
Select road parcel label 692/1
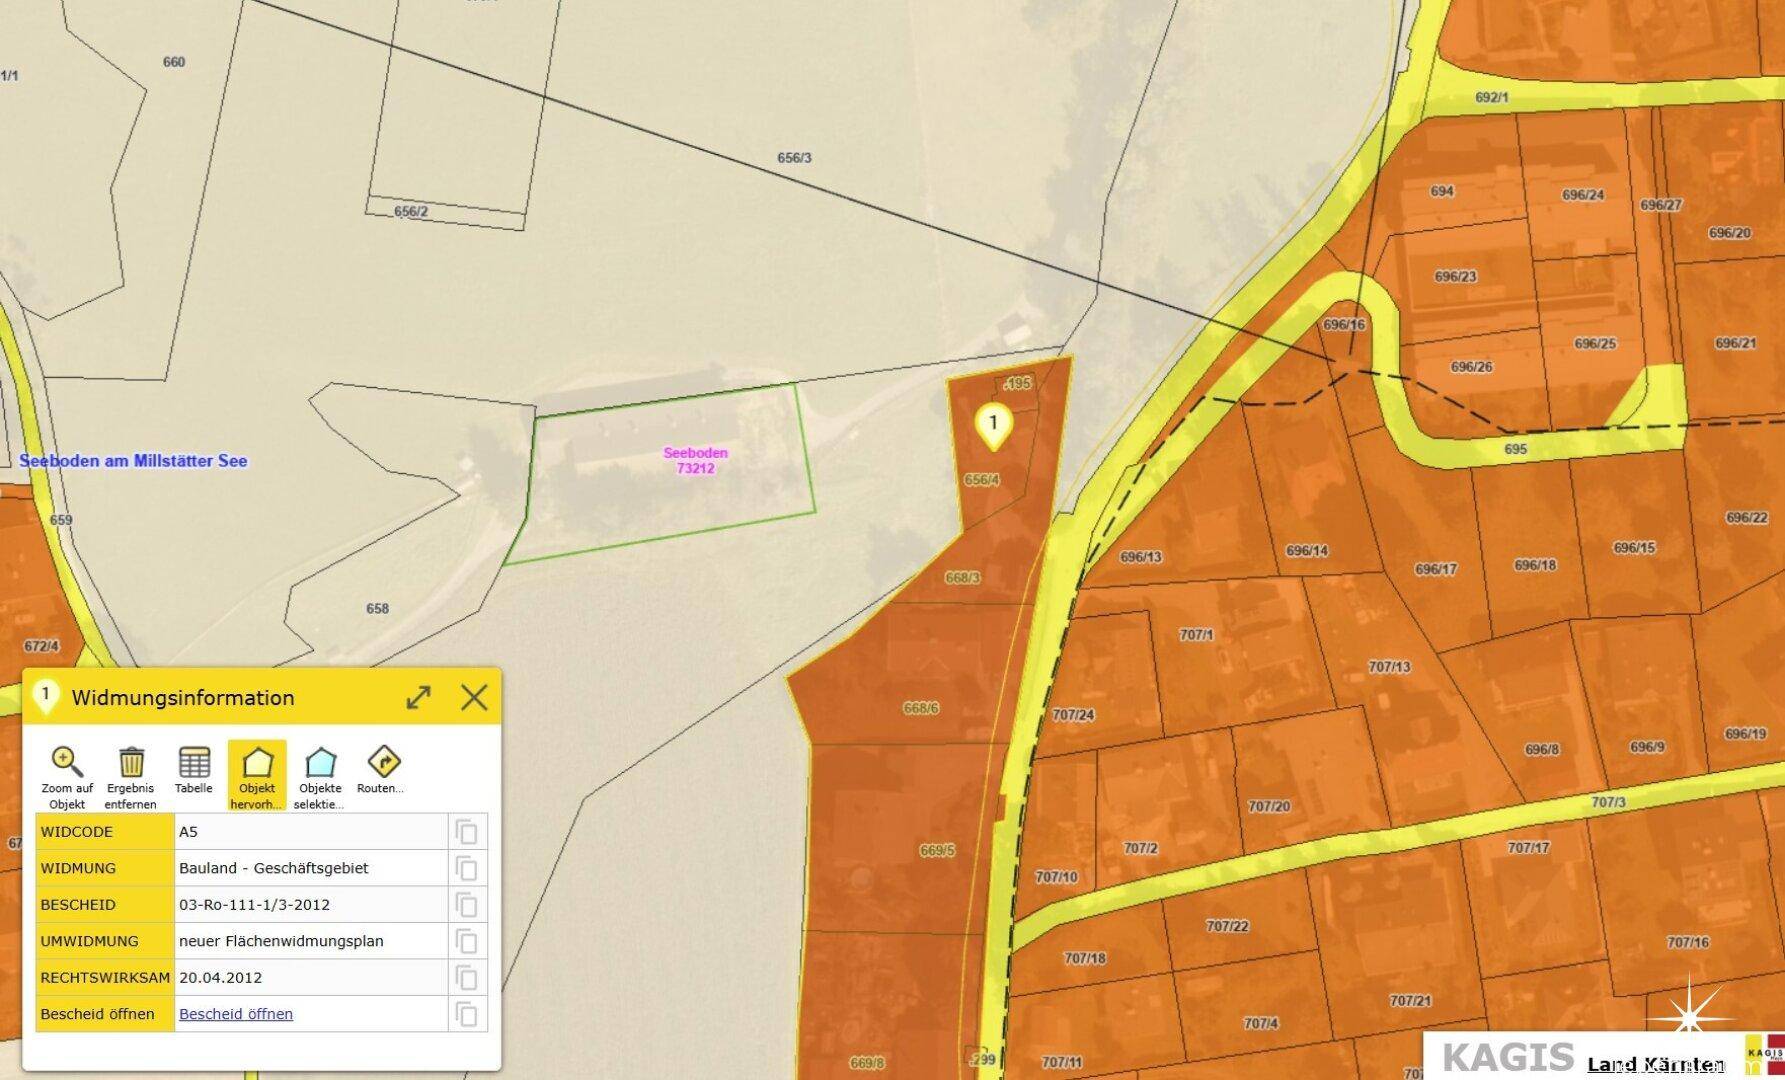click(1492, 97)
